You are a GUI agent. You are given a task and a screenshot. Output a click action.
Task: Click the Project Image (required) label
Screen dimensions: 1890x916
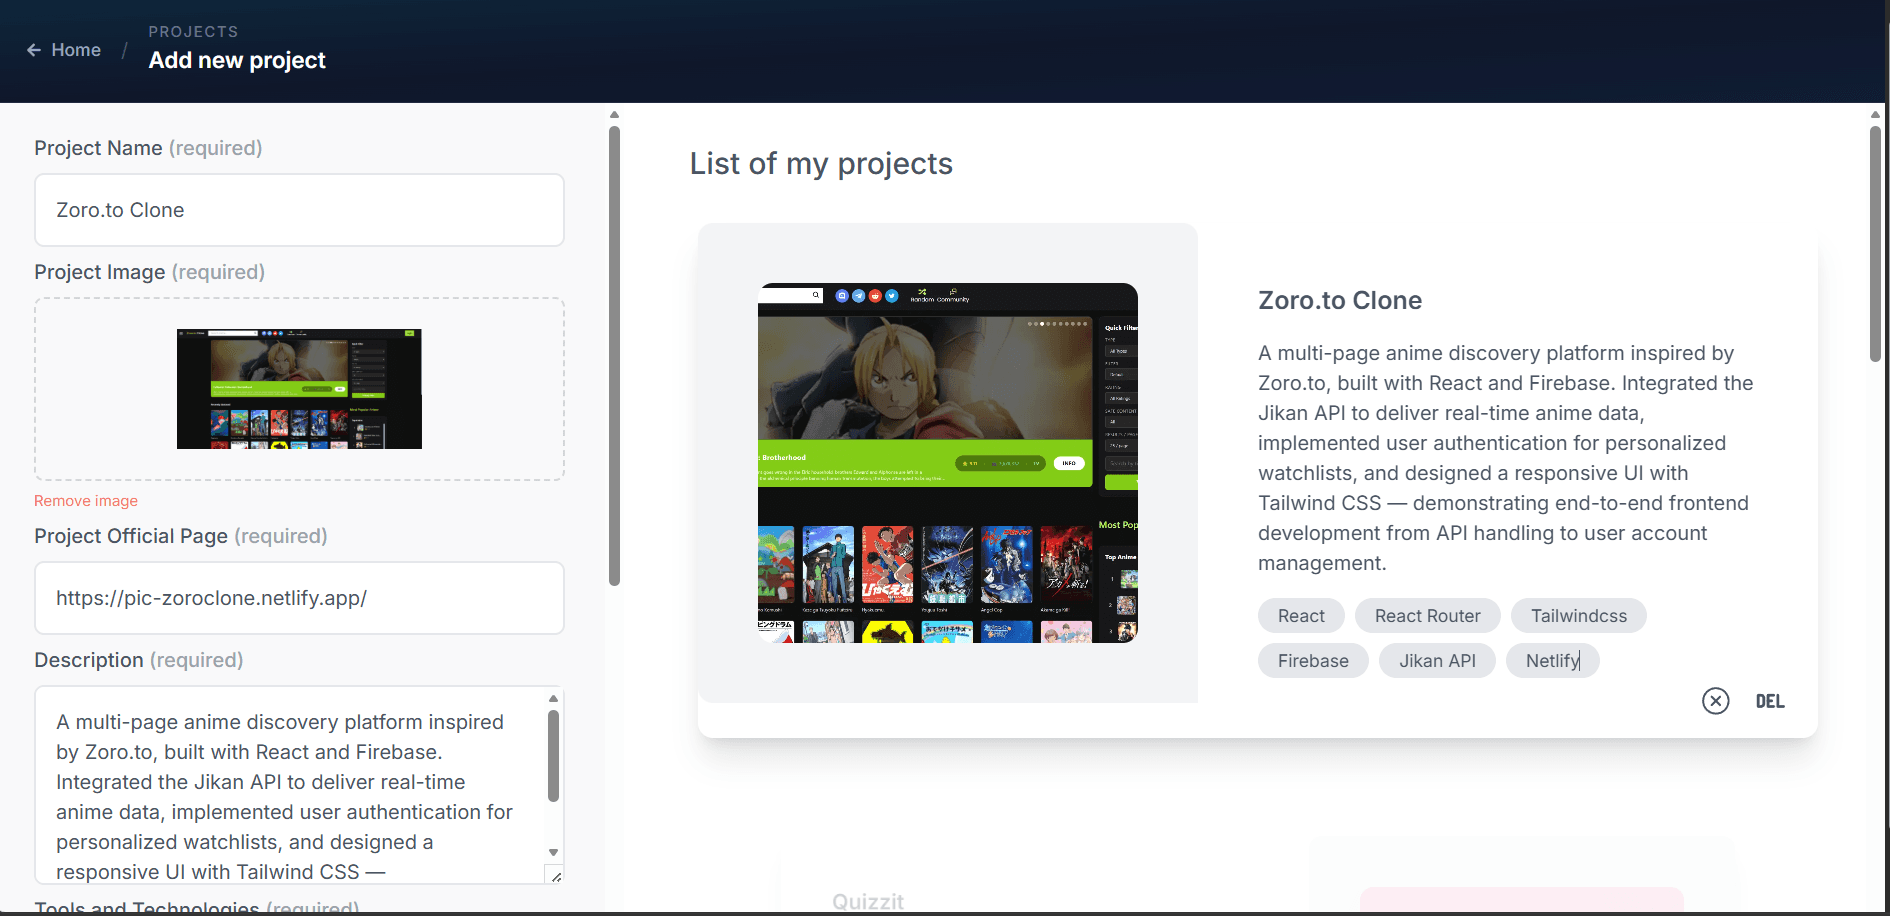click(150, 272)
